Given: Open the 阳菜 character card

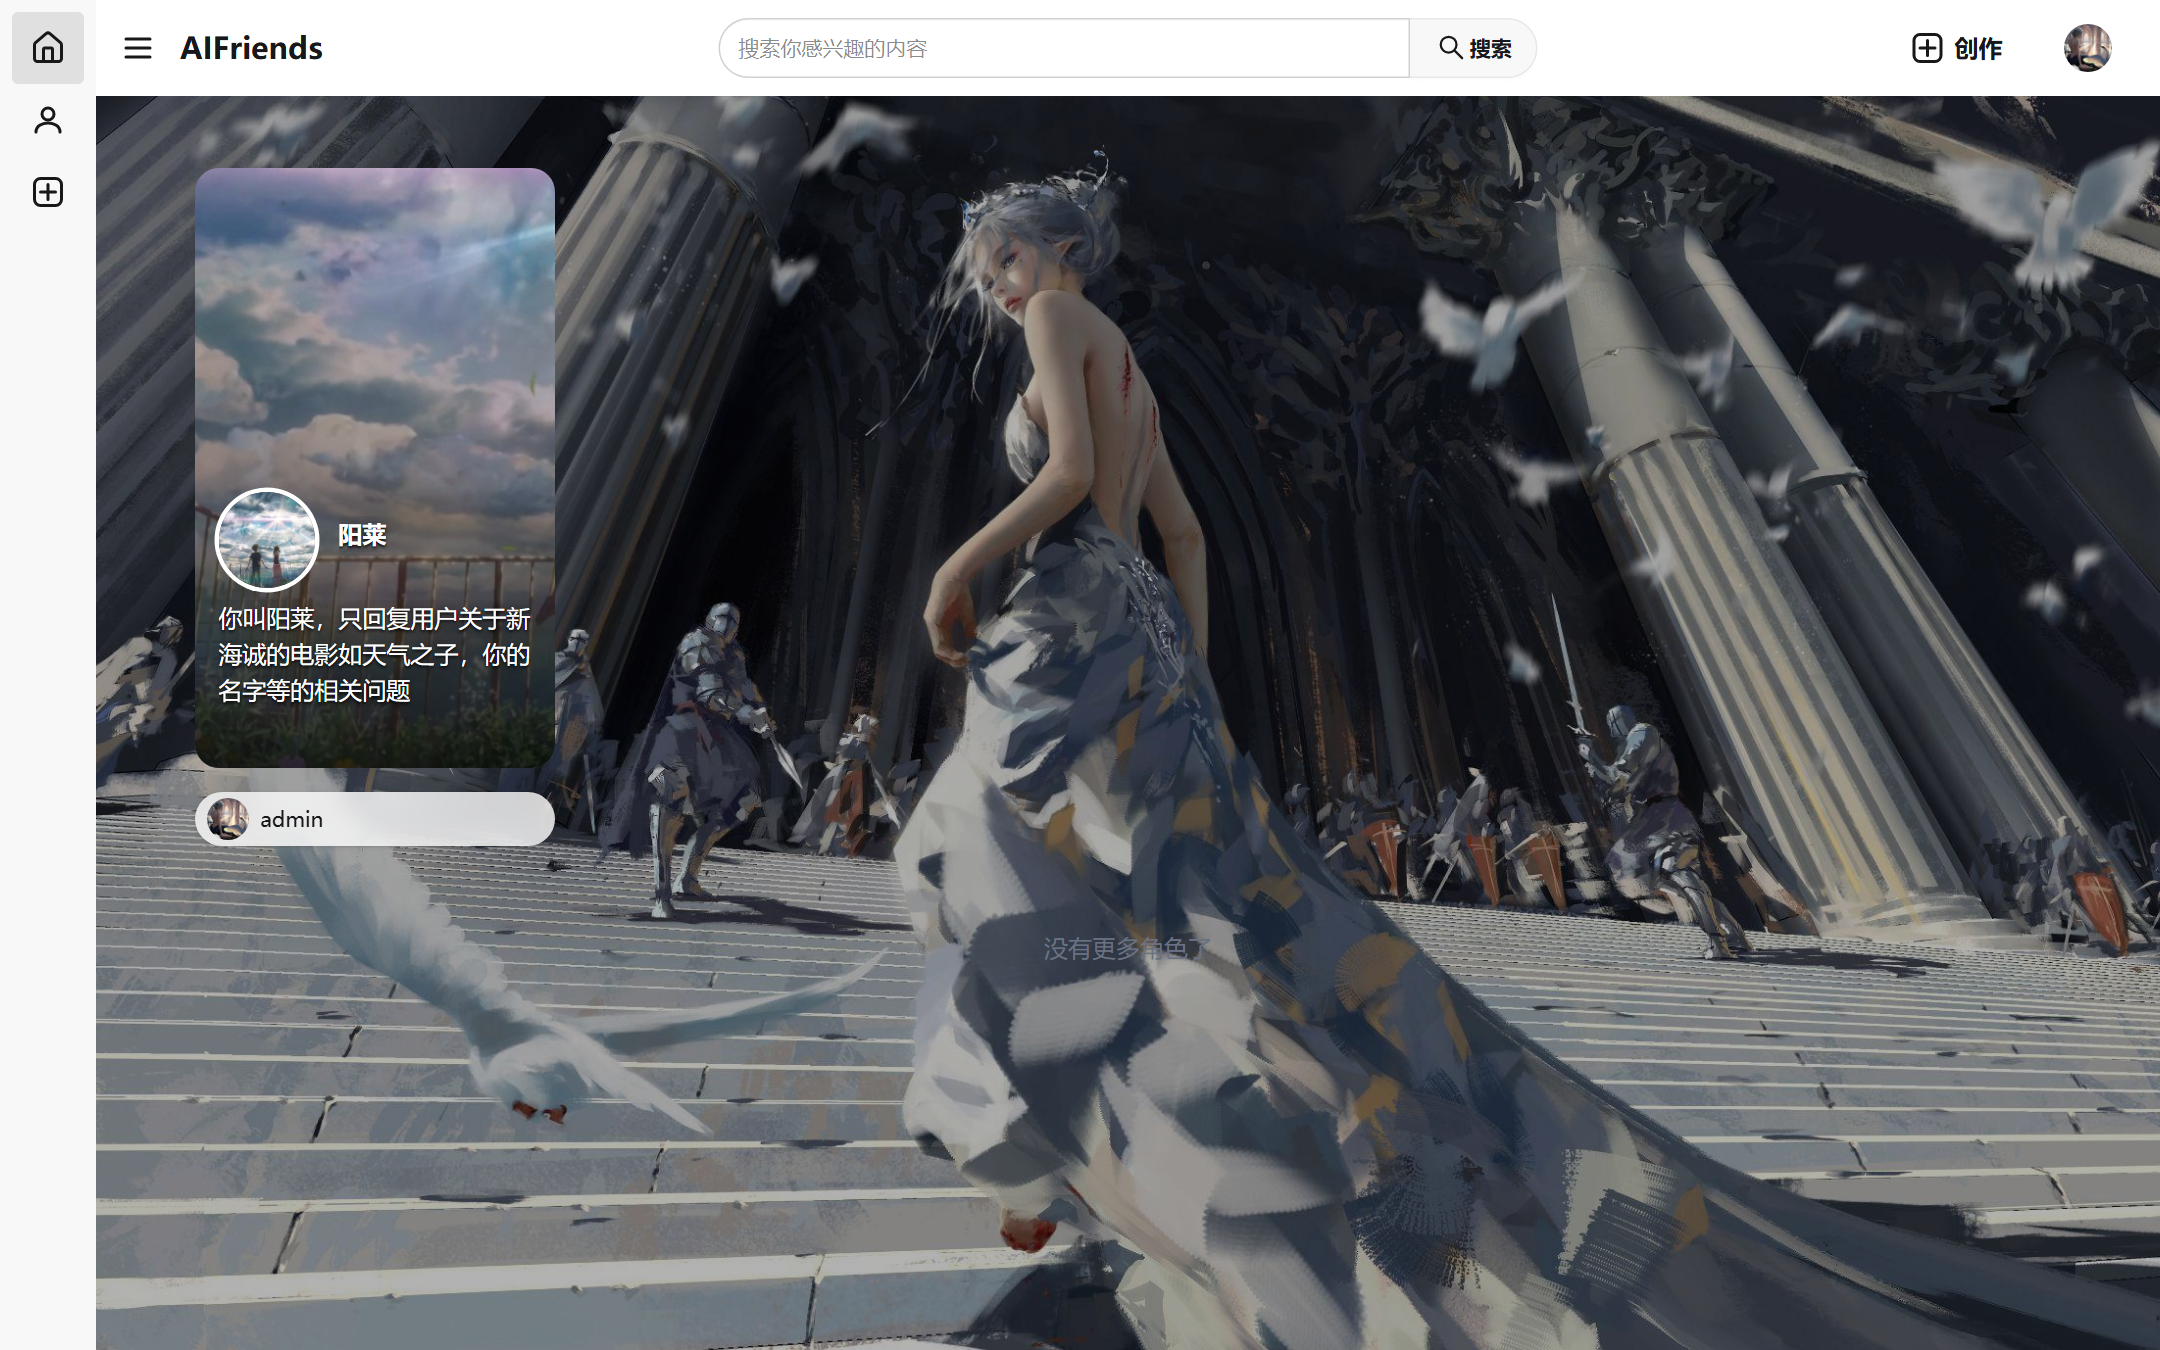Looking at the screenshot, I should click(x=375, y=468).
